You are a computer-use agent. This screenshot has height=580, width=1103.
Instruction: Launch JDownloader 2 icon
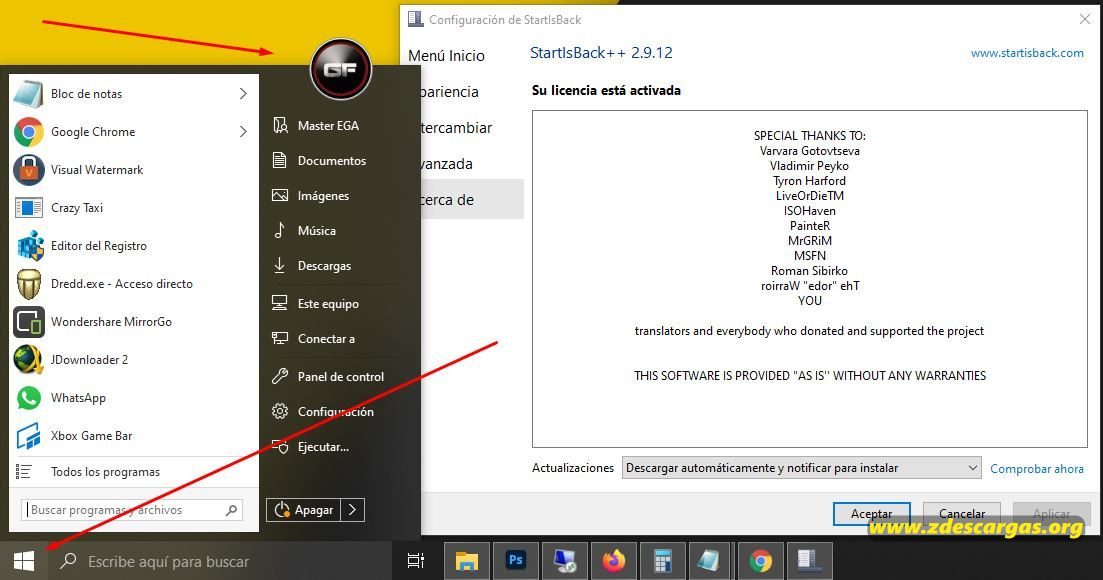point(29,359)
